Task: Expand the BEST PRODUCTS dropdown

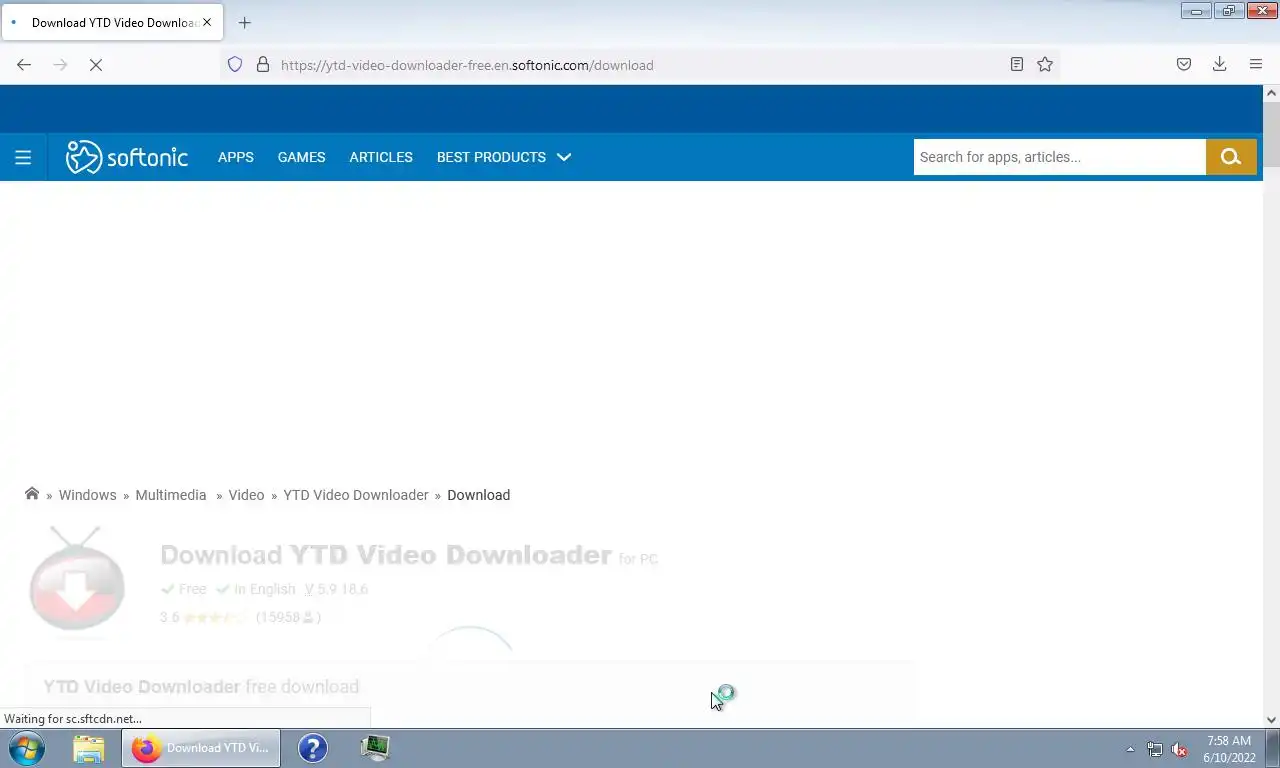Action: tap(503, 157)
